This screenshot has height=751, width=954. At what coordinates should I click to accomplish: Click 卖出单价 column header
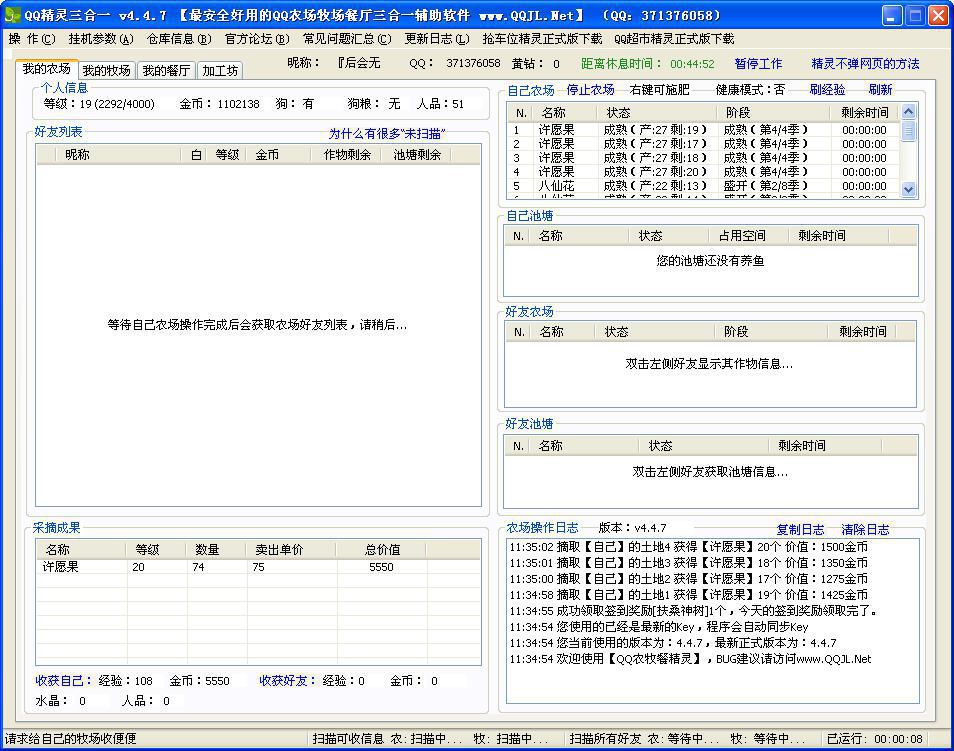click(x=292, y=550)
